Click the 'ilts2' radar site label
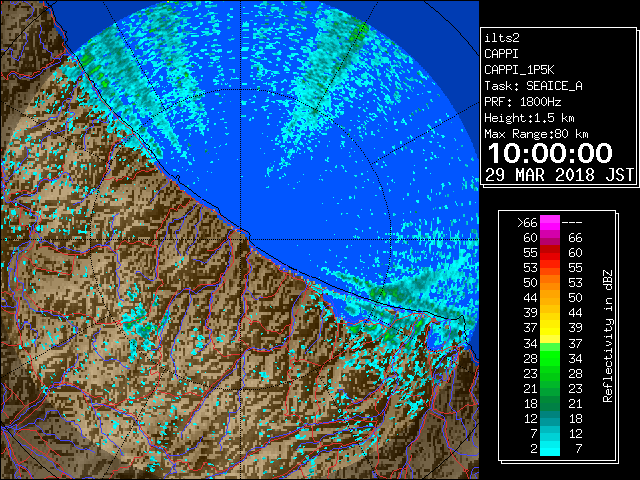640x480 pixels. coord(502,38)
